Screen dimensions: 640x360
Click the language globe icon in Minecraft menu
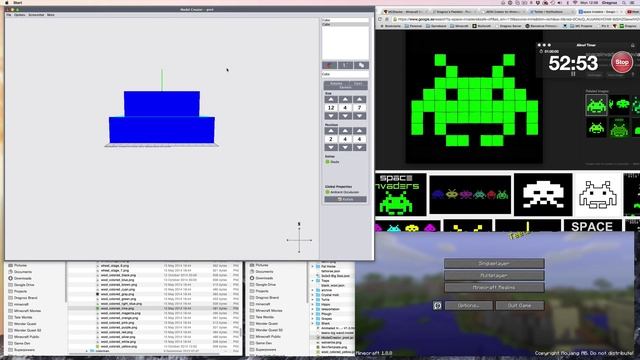(x=437, y=305)
